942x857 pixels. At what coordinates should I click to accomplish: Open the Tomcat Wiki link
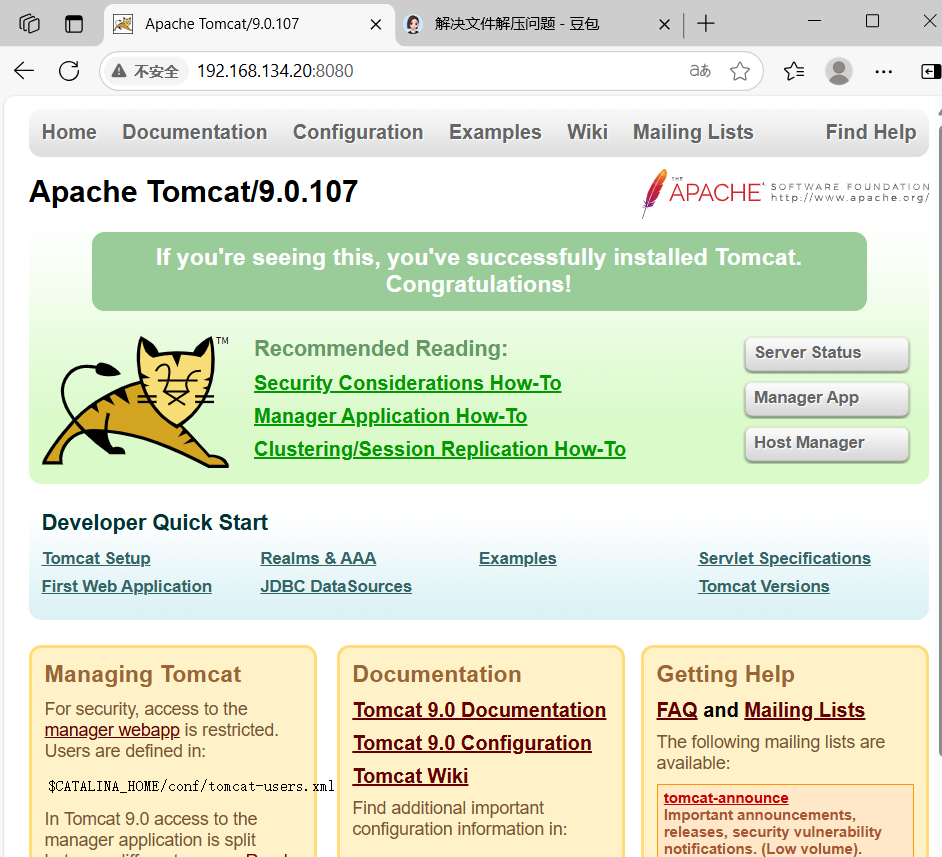tap(410, 777)
